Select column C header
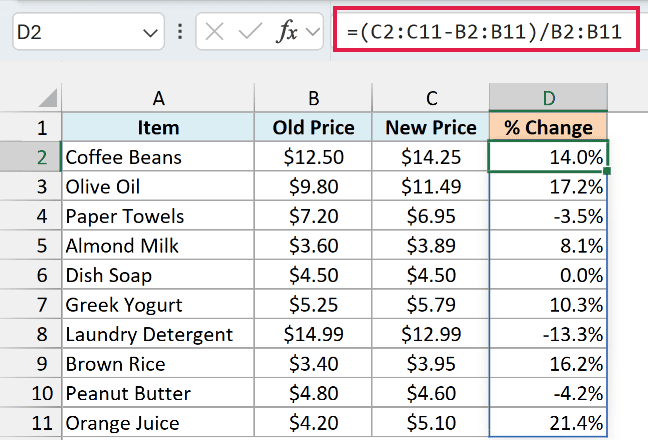 [x=431, y=98]
